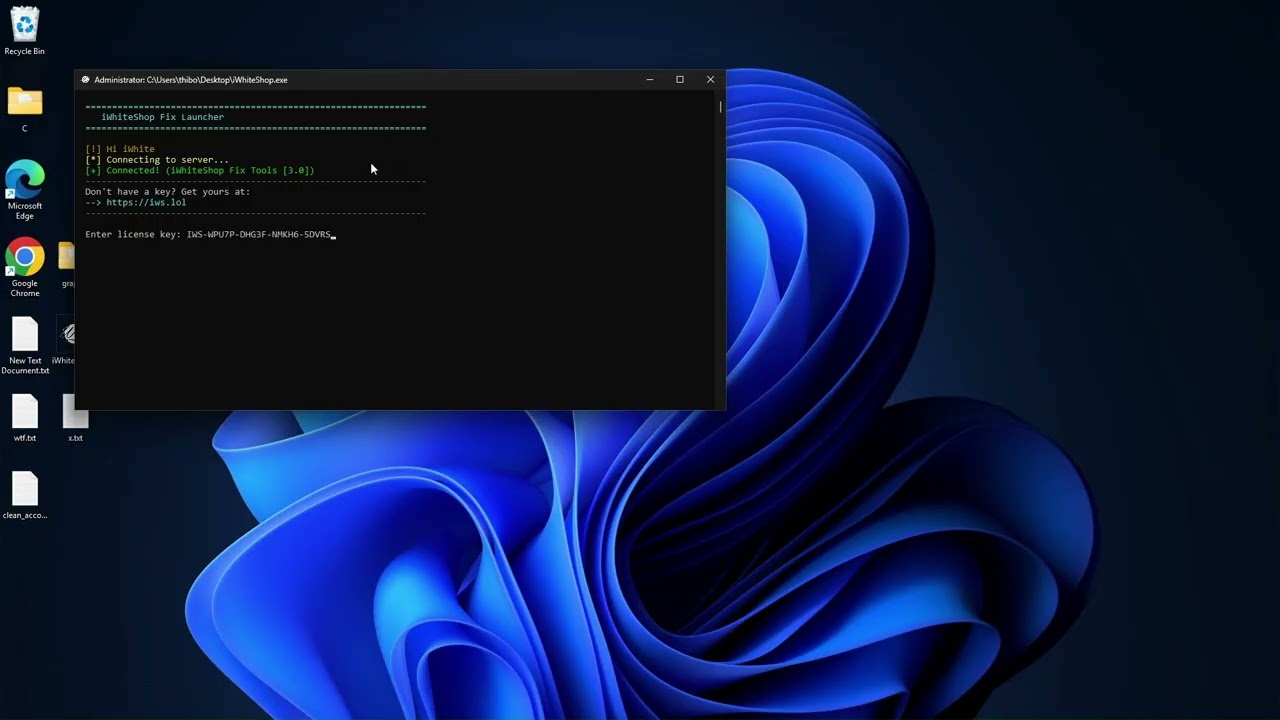This screenshot has width=1280, height=720.
Task: Select the wtf.txt file on the desktop
Action: (25, 418)
